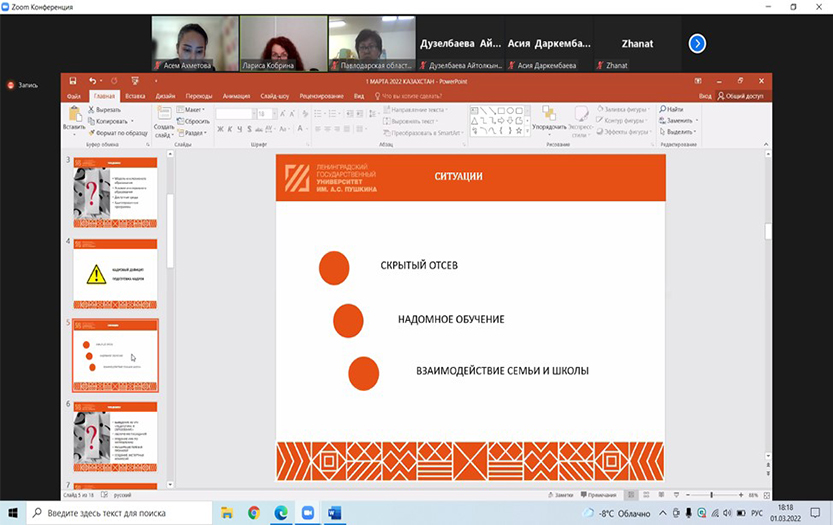Toggle the Comments (Примечания) pane
This screenshot has height=525, width=833.
(598, 495)
